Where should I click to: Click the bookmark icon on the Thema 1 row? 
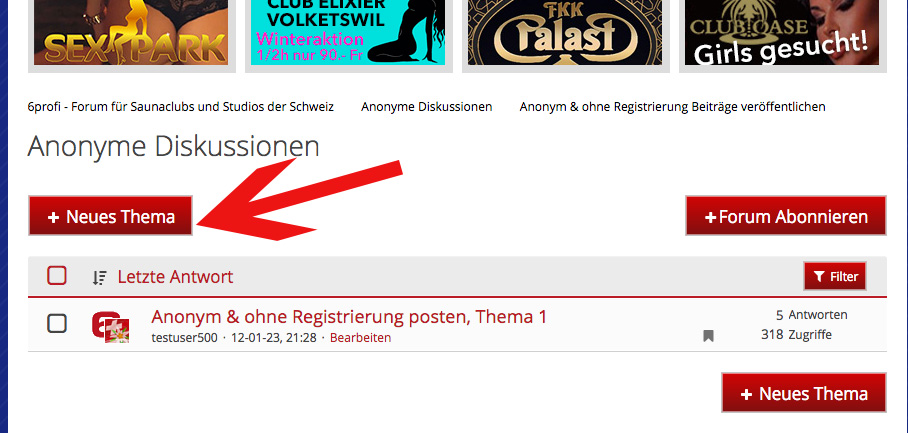(x=708, y=336)
